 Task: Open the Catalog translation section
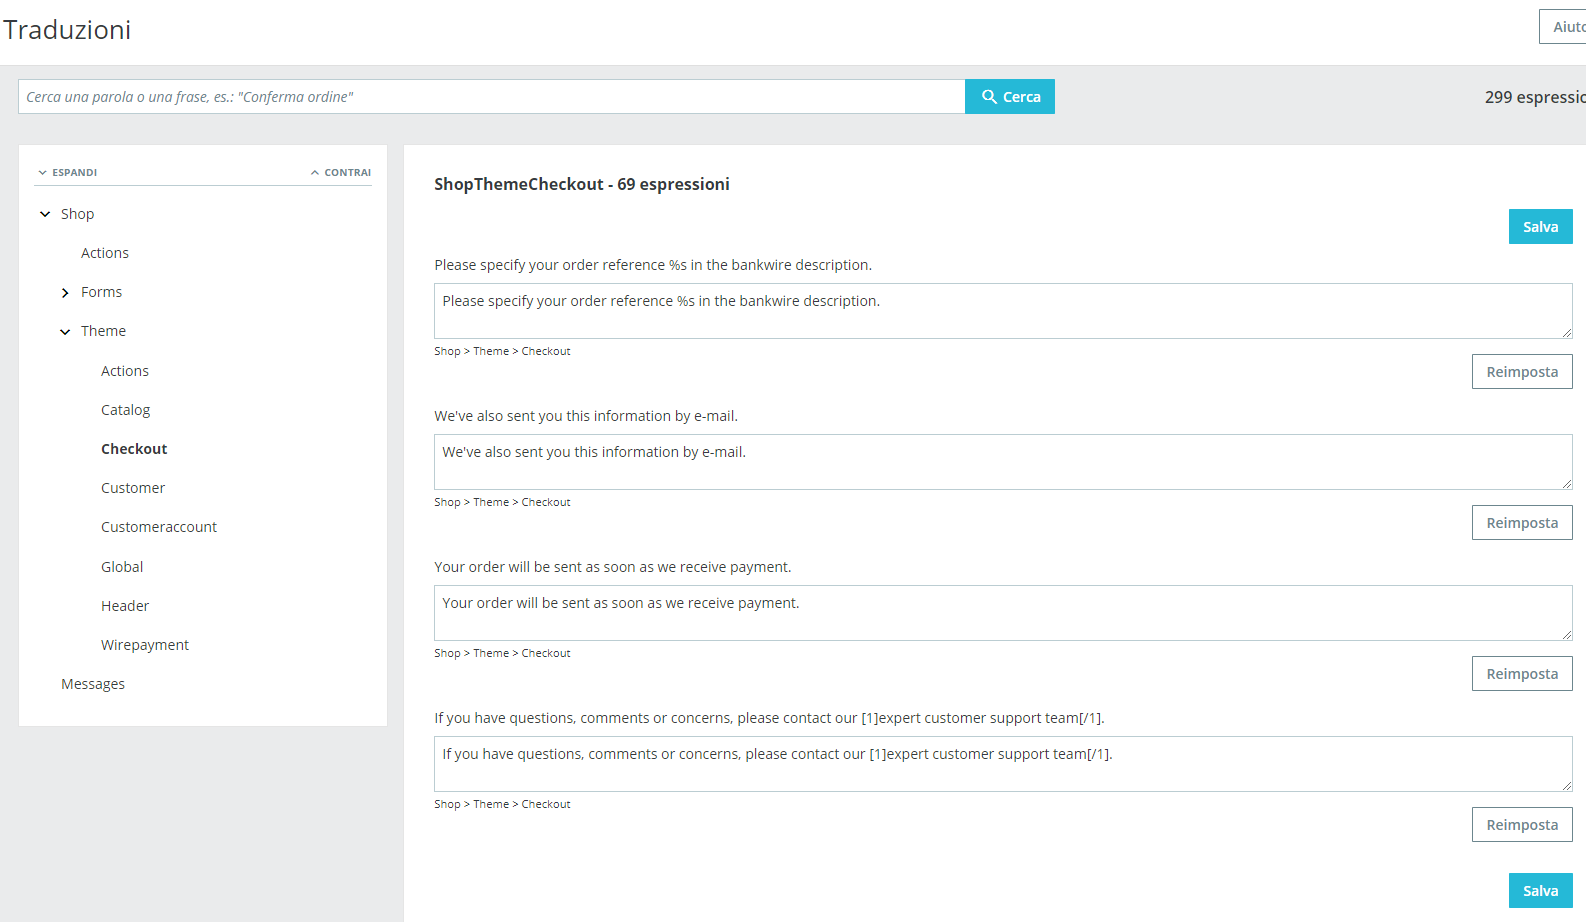pyautogui.click(x=125, y=410)
